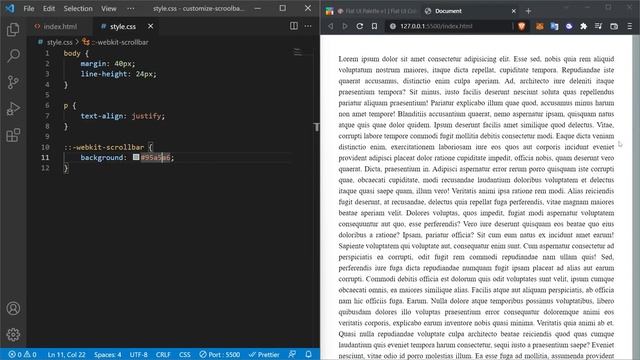Close the Document browser tab
The height and width of the screenshot is (360, 640).
click(x=514, y=11)
